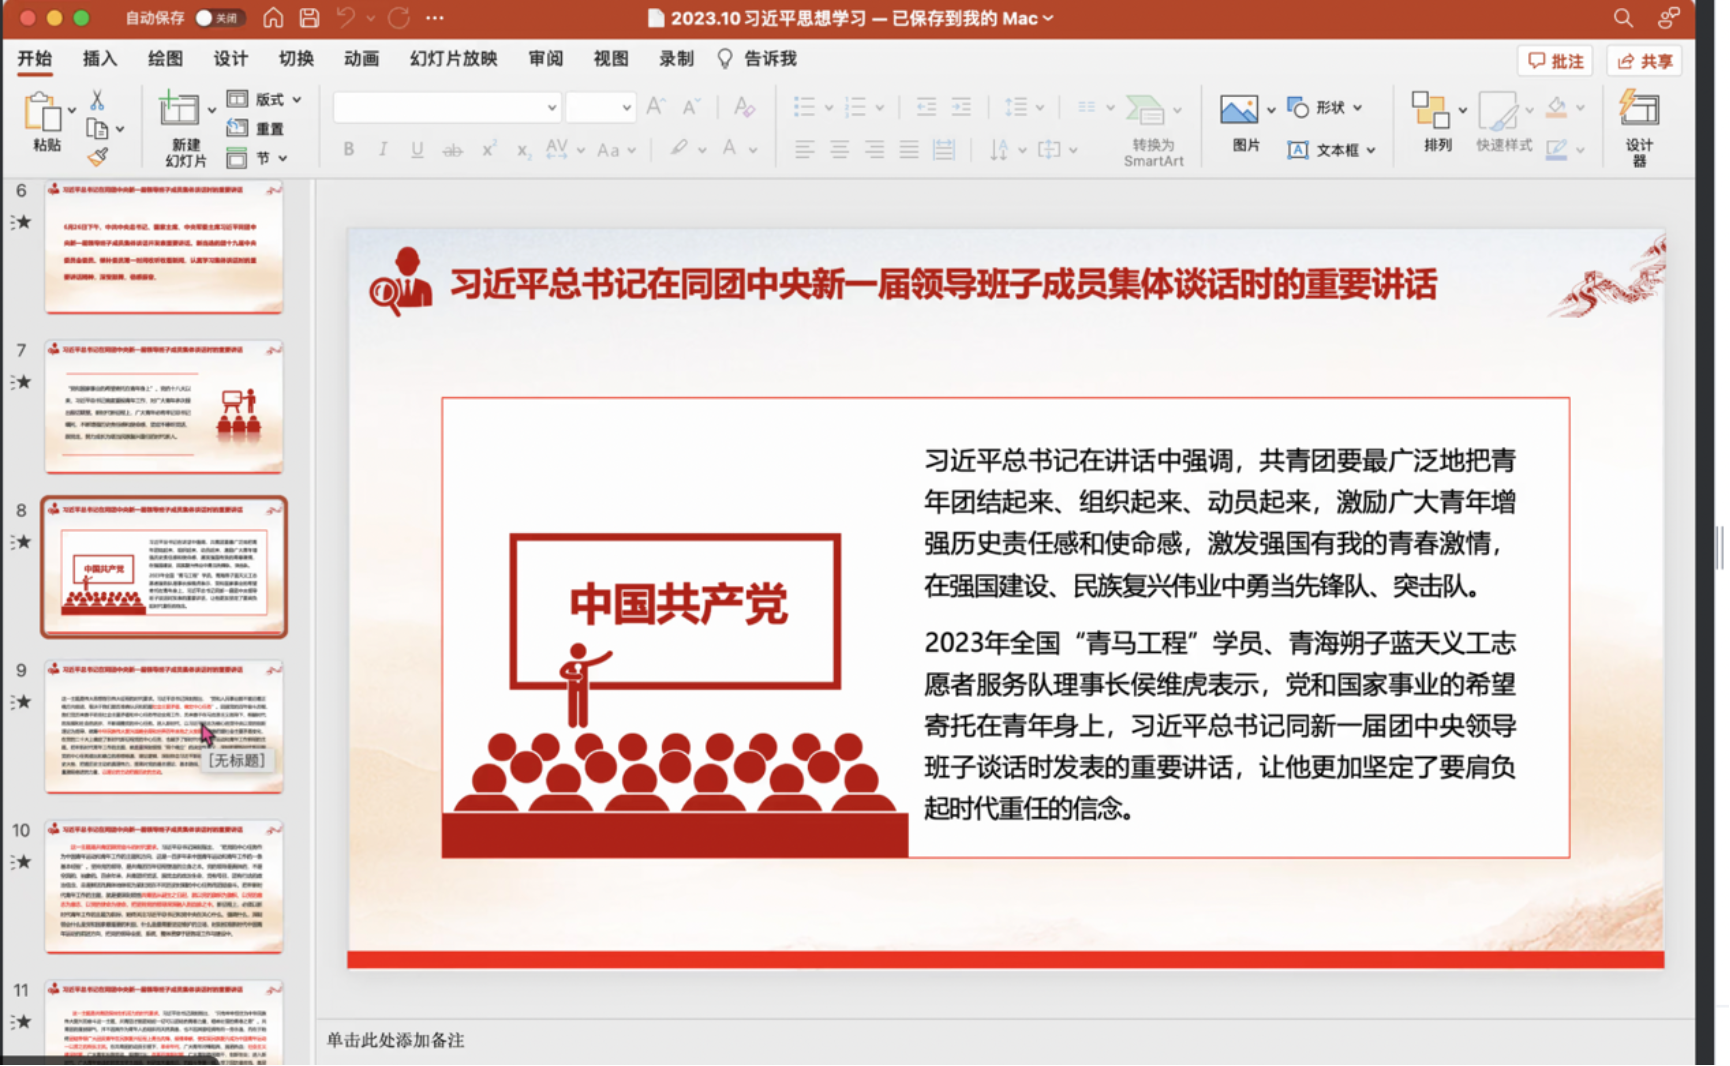Open the 幻灯片放映 tab

pyautogui.click(x=452, y=58)
